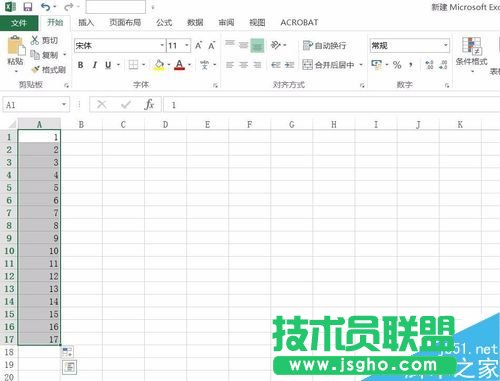Toggle middle align in alignment group
Screen dimensions: 500x381
(244, 45)
